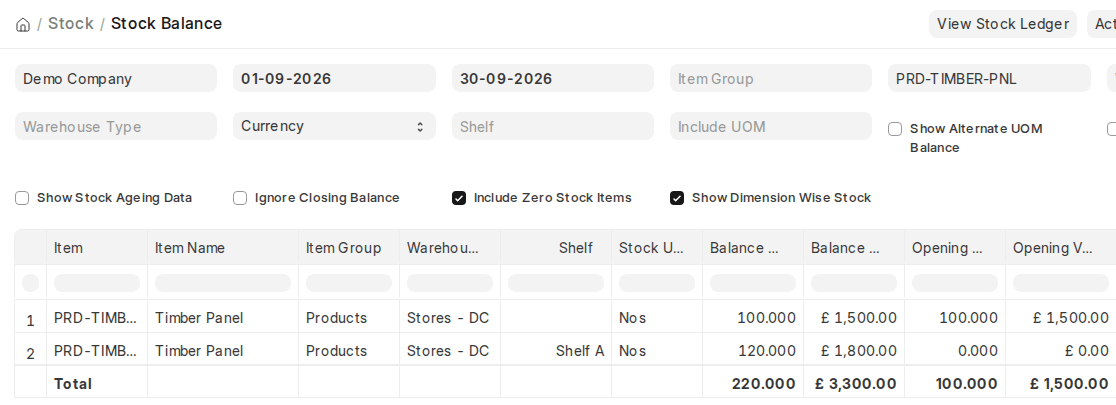Select row 2 Timber Panel name cell
Screen dimensions: 1116x405
(x=223, y=351)
